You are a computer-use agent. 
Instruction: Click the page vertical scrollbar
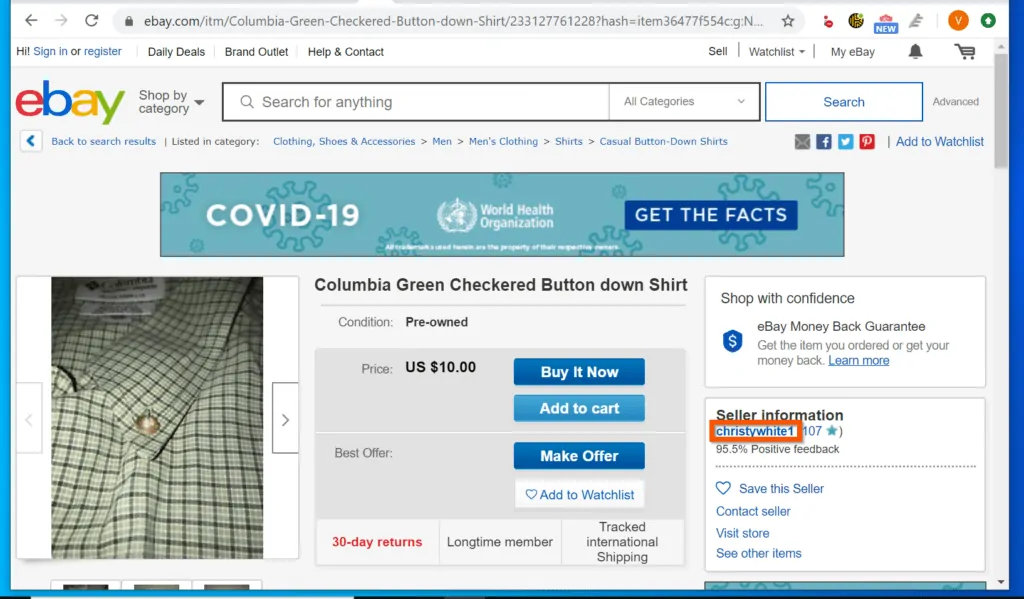click(x=1001, y=111)
